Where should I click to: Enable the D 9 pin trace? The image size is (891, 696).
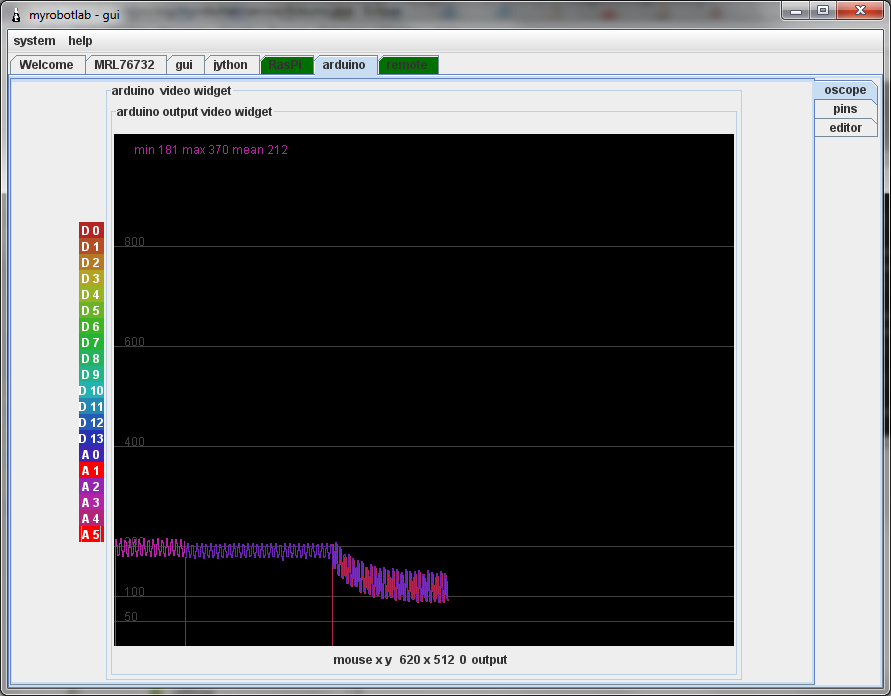pyautogui.click(x=91, y=374)
